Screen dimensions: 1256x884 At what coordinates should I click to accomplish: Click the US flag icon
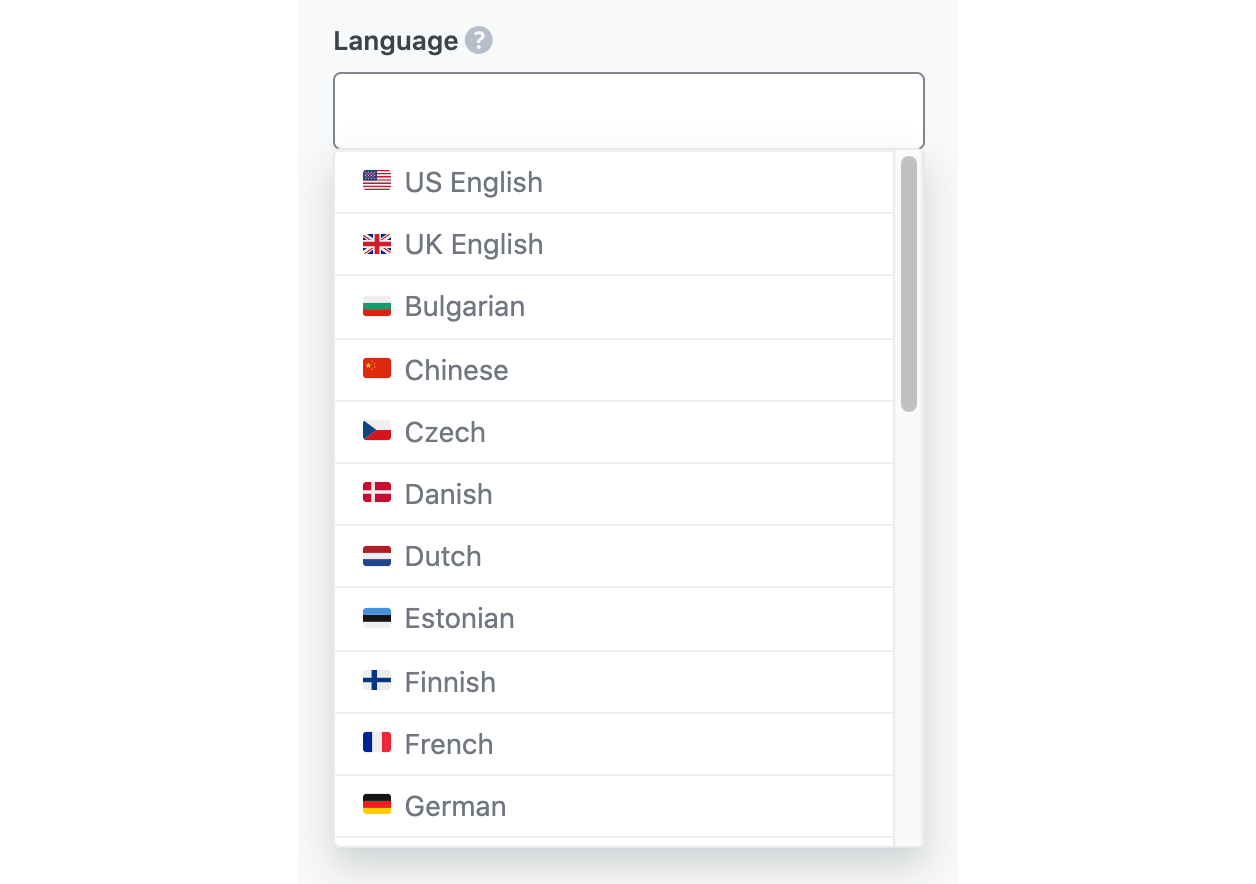377,181
